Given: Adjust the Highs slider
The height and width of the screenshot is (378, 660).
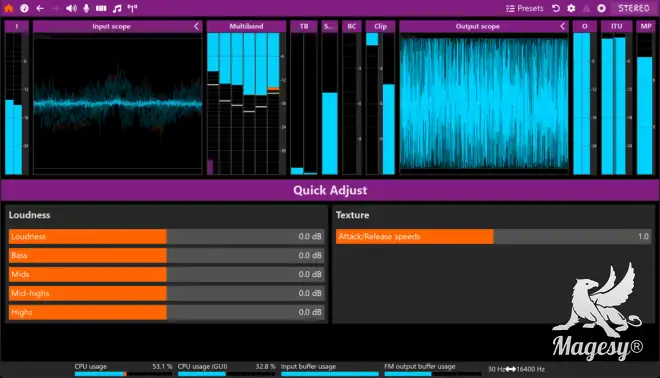Looking at the screenshot, I should (167, 312).
